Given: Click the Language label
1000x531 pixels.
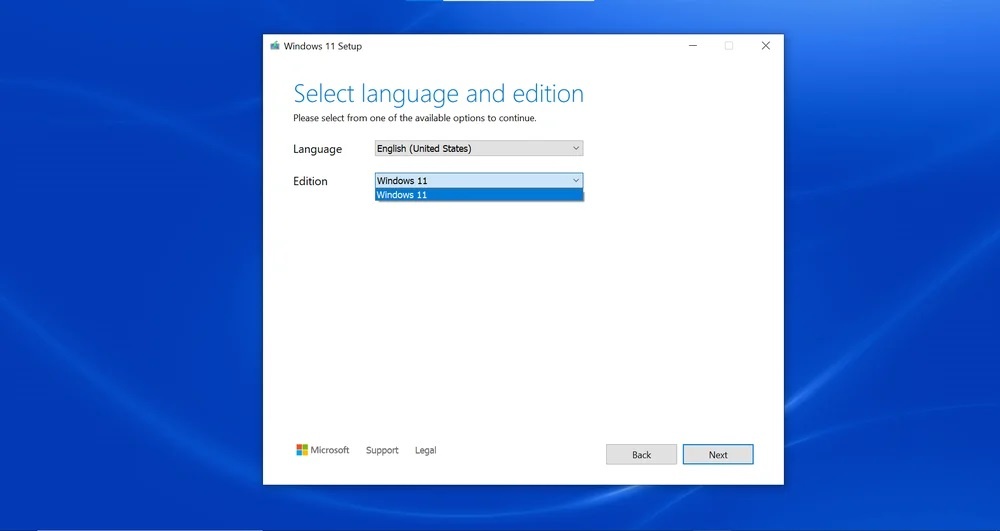Looking at the screenshot, I should [317, 149].
